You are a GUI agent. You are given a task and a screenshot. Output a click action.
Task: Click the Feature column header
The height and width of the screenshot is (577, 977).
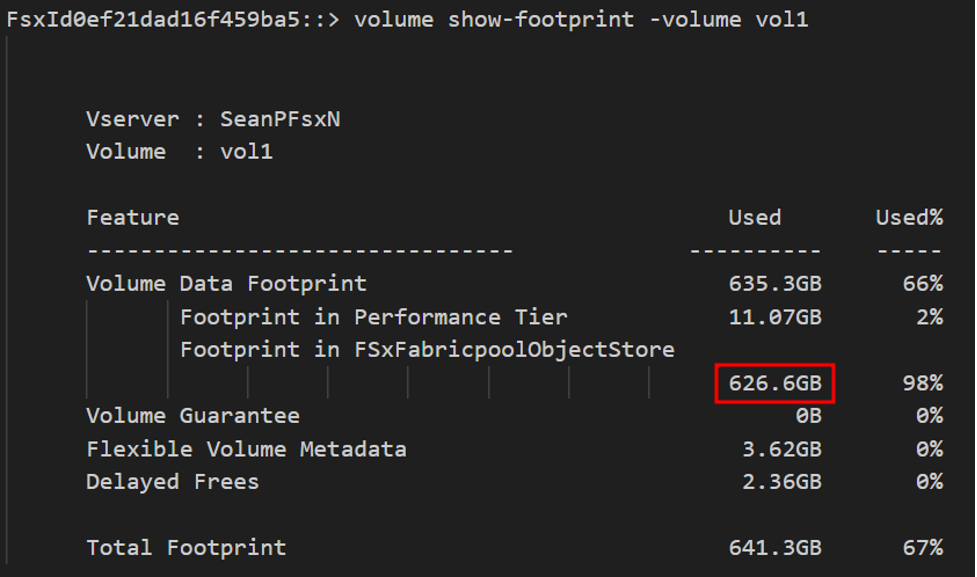133,218
